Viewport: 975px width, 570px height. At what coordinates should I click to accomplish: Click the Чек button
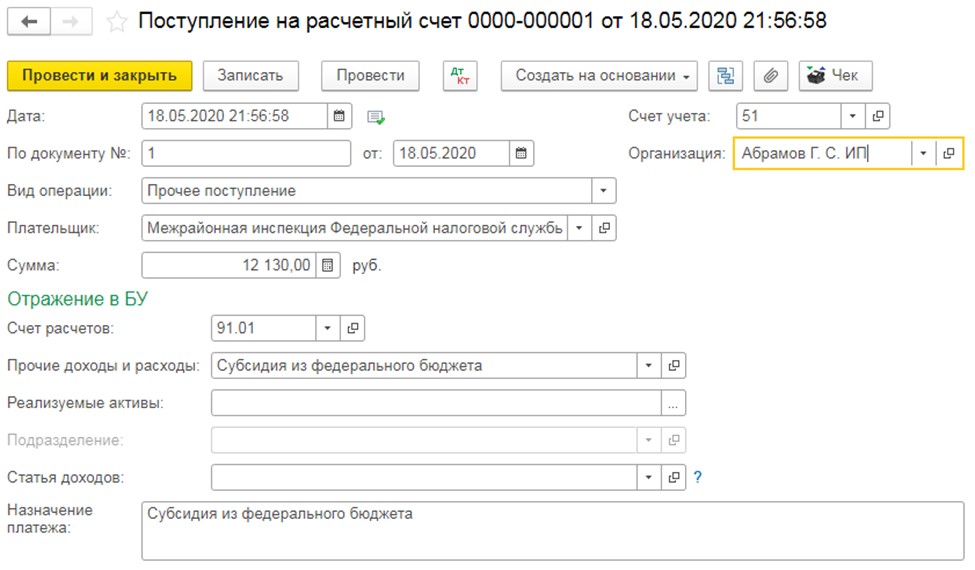coord(835,76)
